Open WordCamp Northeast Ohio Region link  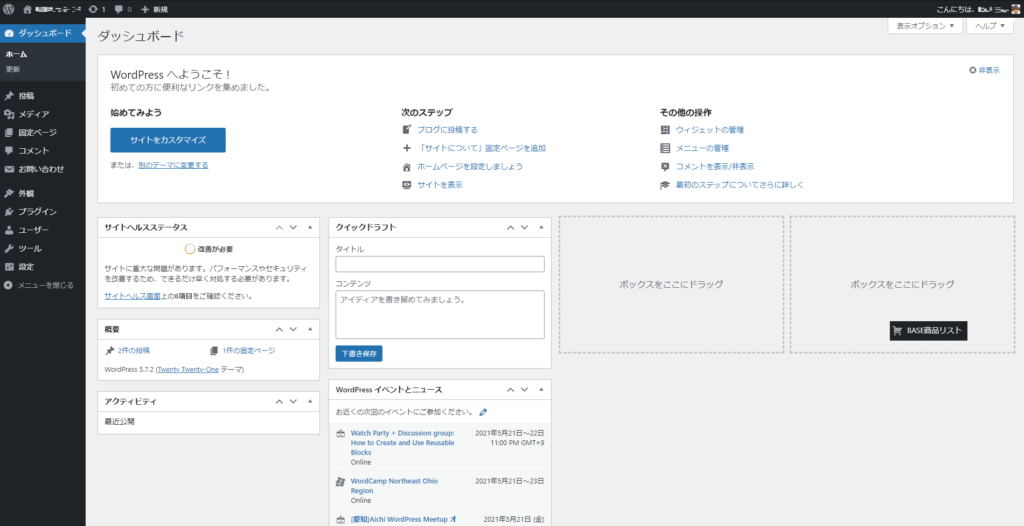pos(394,485)
